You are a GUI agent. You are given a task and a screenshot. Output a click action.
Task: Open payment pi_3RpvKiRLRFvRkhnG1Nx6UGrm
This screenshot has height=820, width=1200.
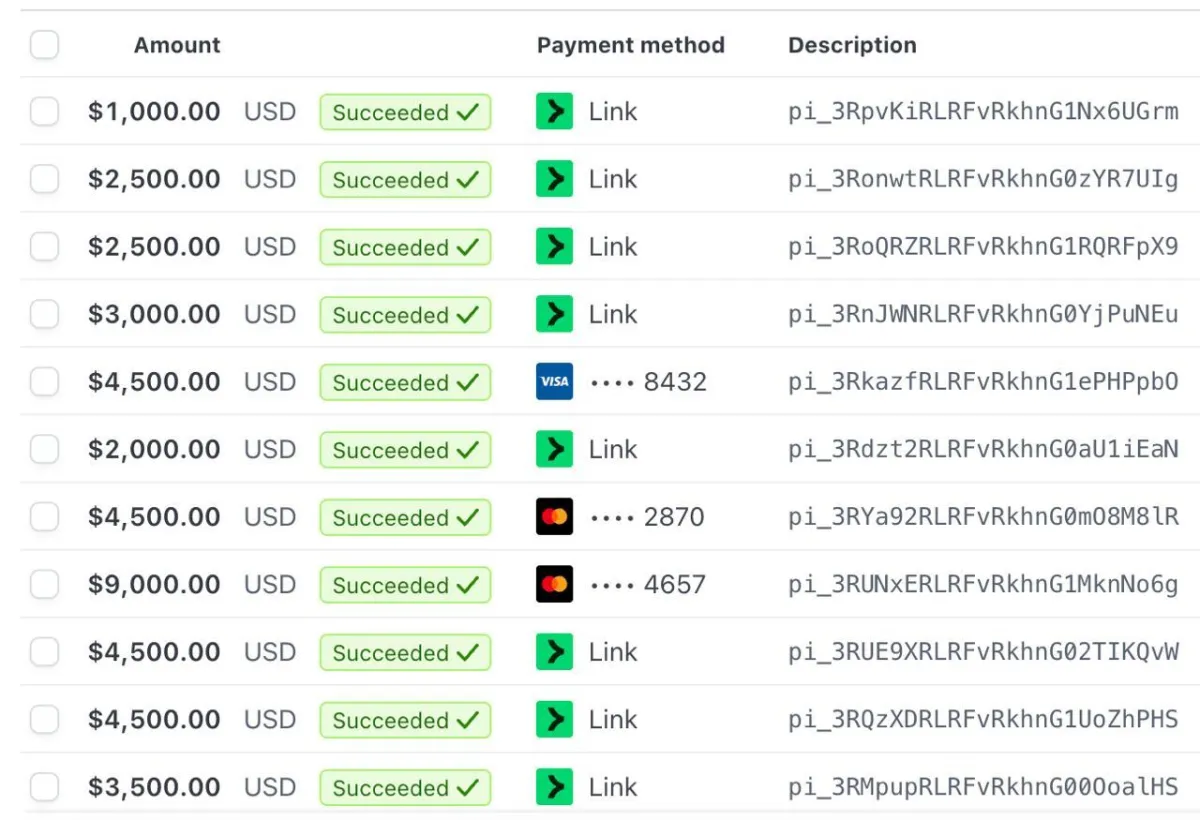click(983, 112)
